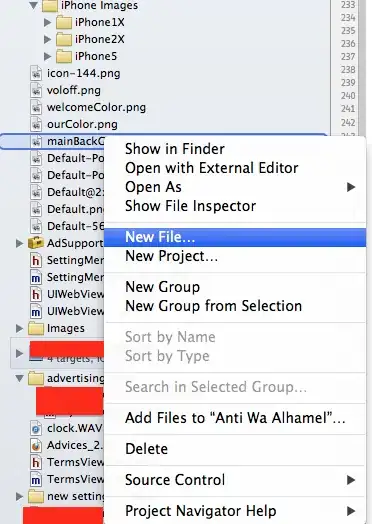The image size is (372, 524).
Task: Click the AdSupport framework toolbox icon
Action: click(36, 243)
